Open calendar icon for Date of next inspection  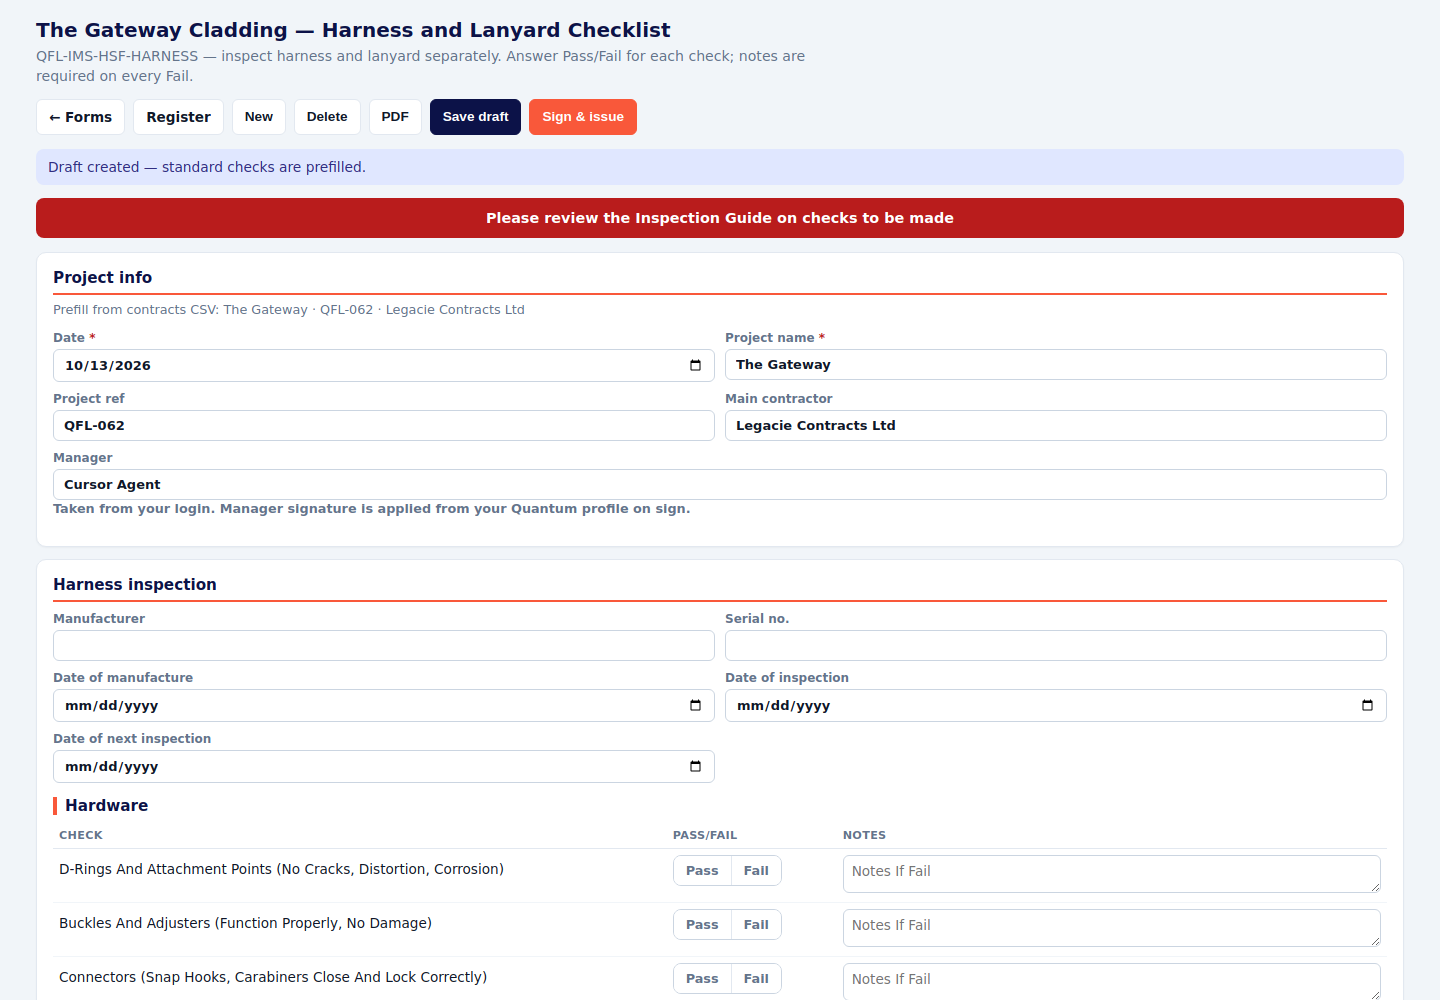[695, 766]
